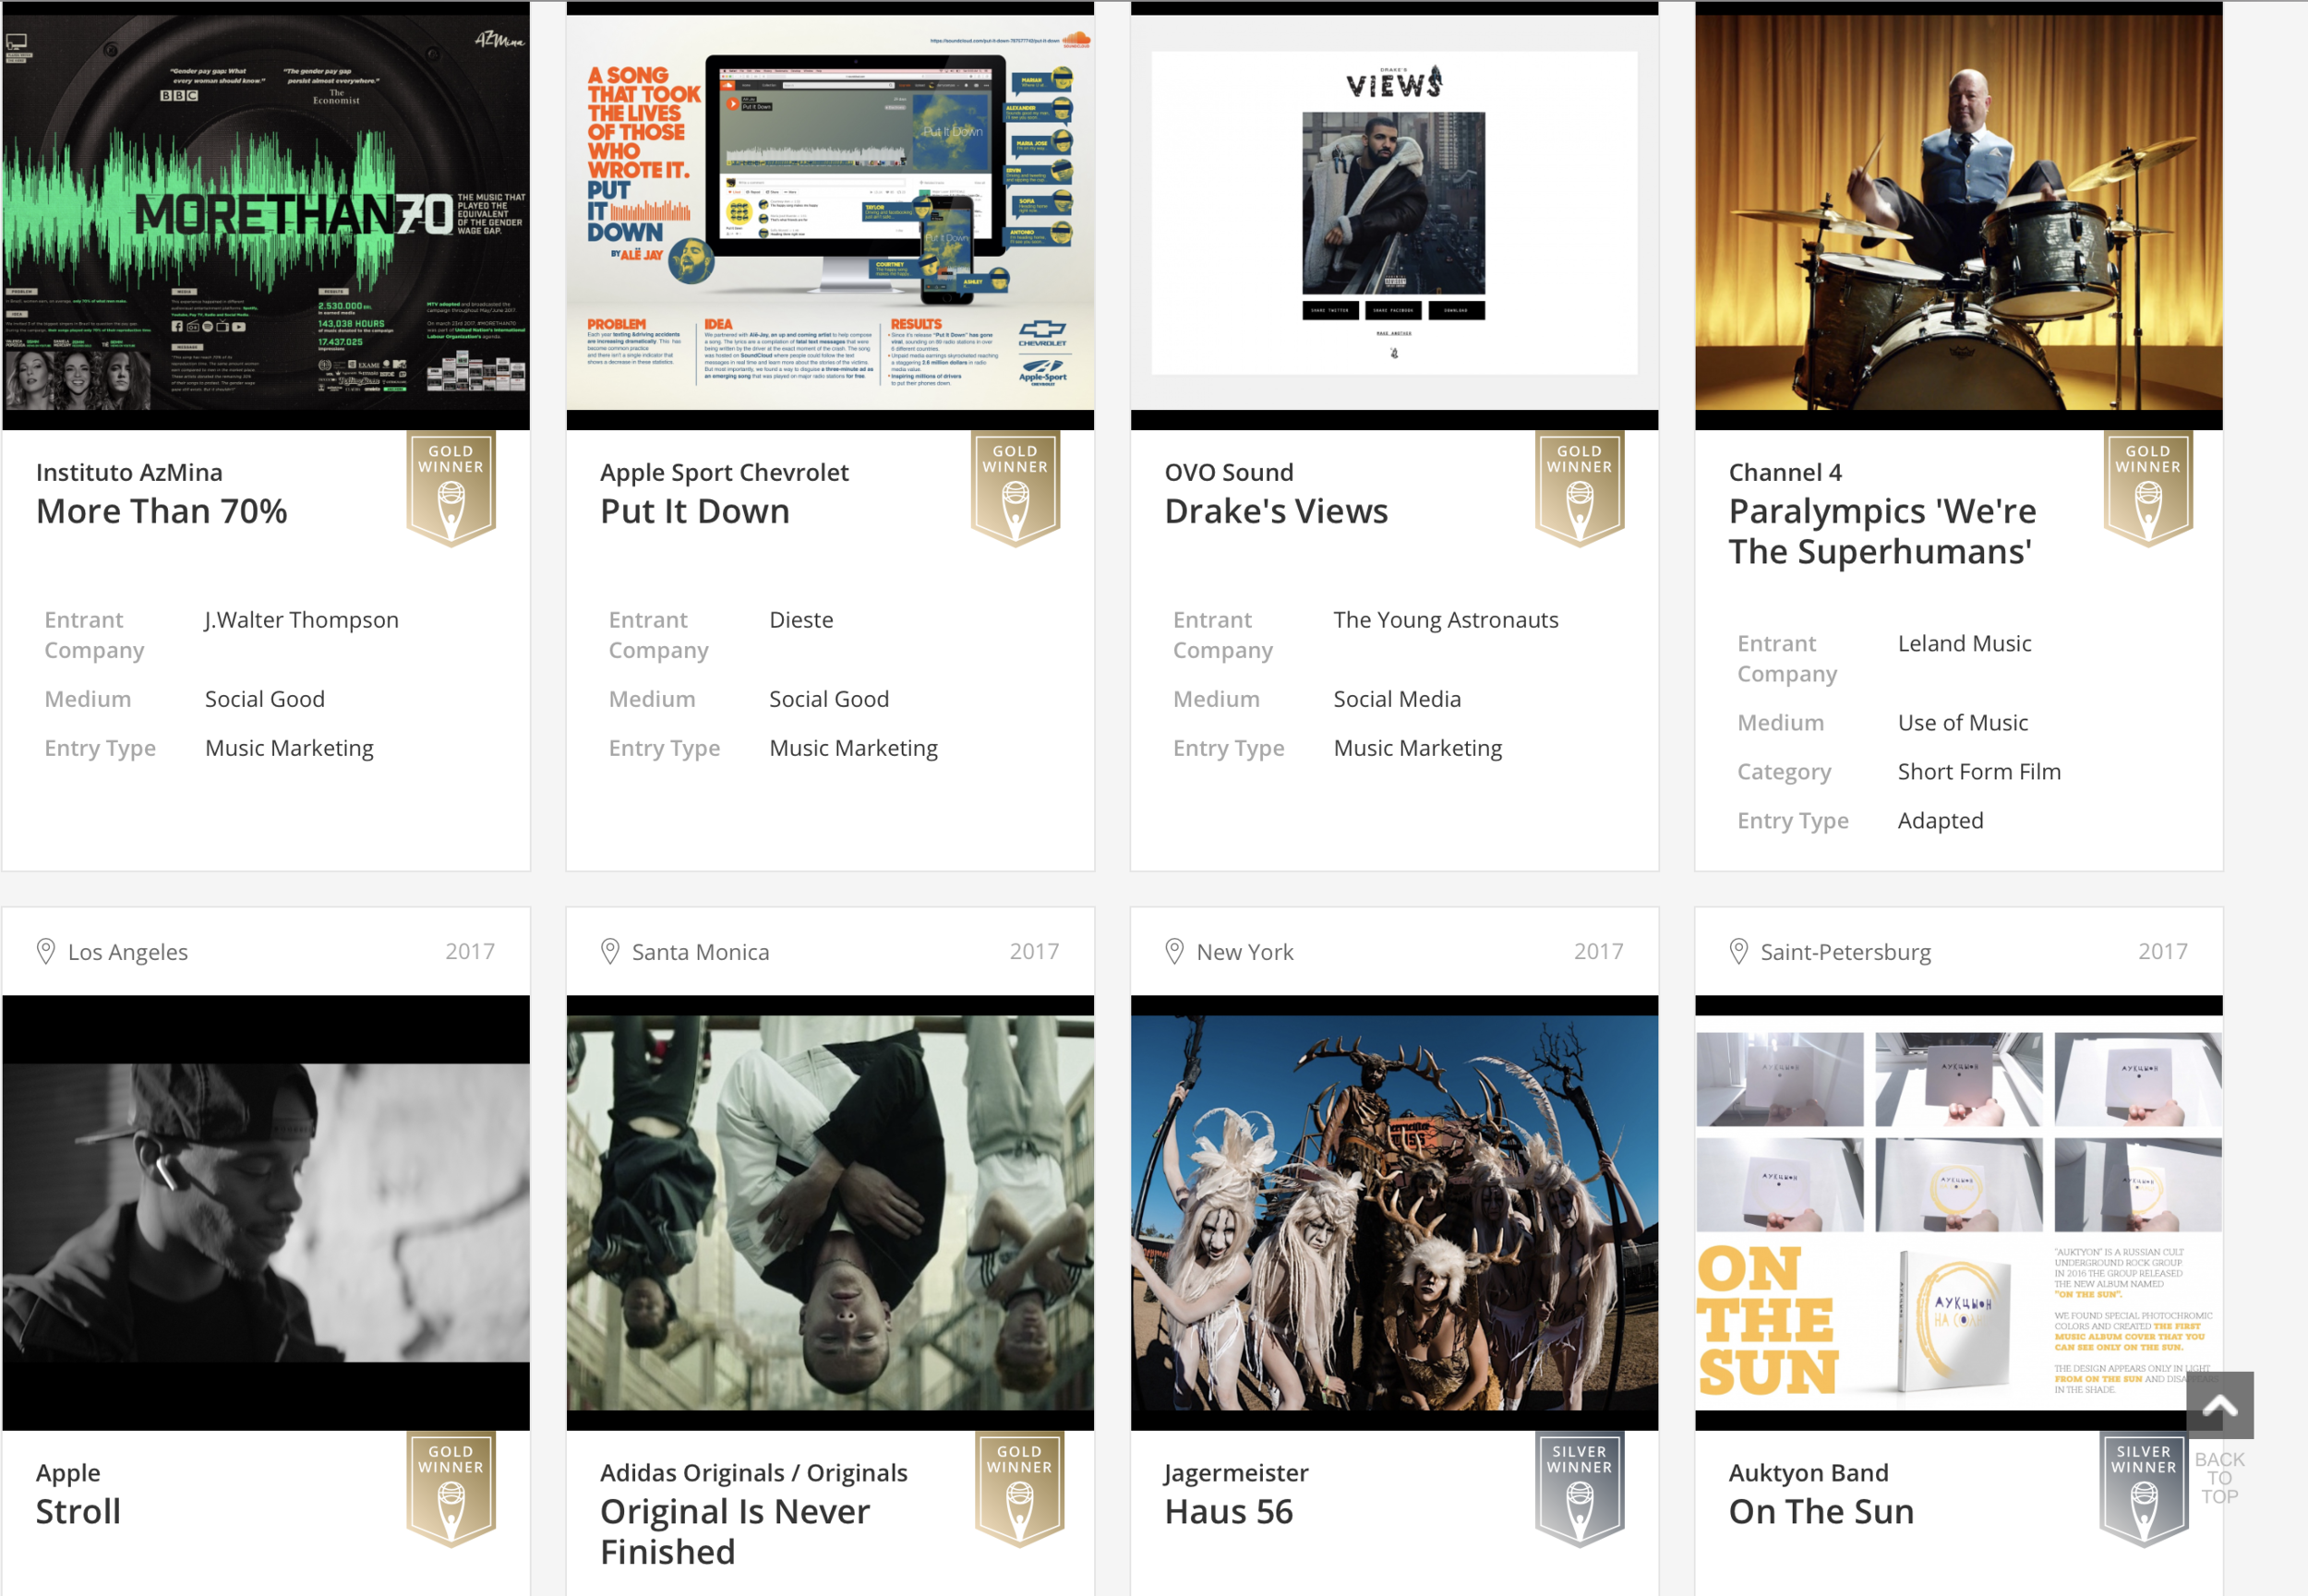Click the J.Walter Thompson entrant company text
Image resolution: width=2308 pixels, height=1596 pixels.
coord(301,620)
